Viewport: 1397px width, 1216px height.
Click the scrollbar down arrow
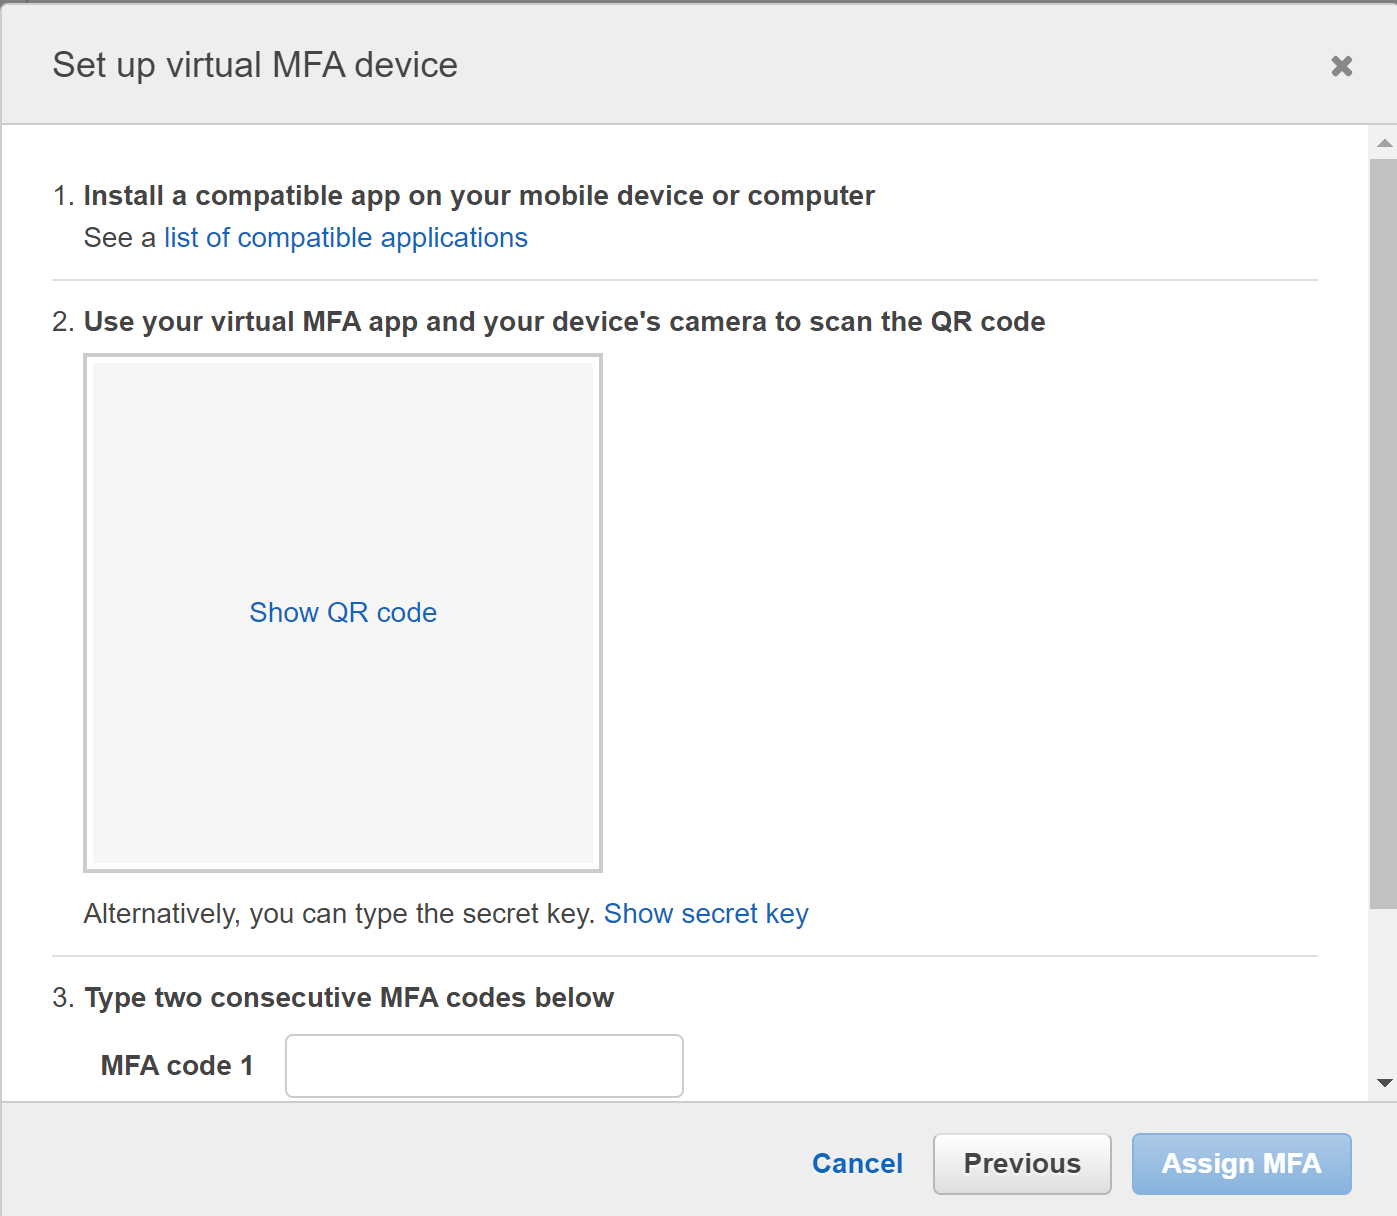pos(1384,1082)
